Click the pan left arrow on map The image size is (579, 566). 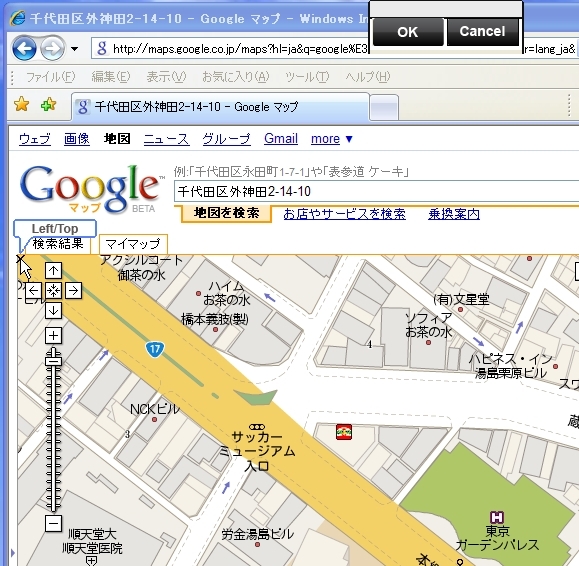tap(33, 291)
